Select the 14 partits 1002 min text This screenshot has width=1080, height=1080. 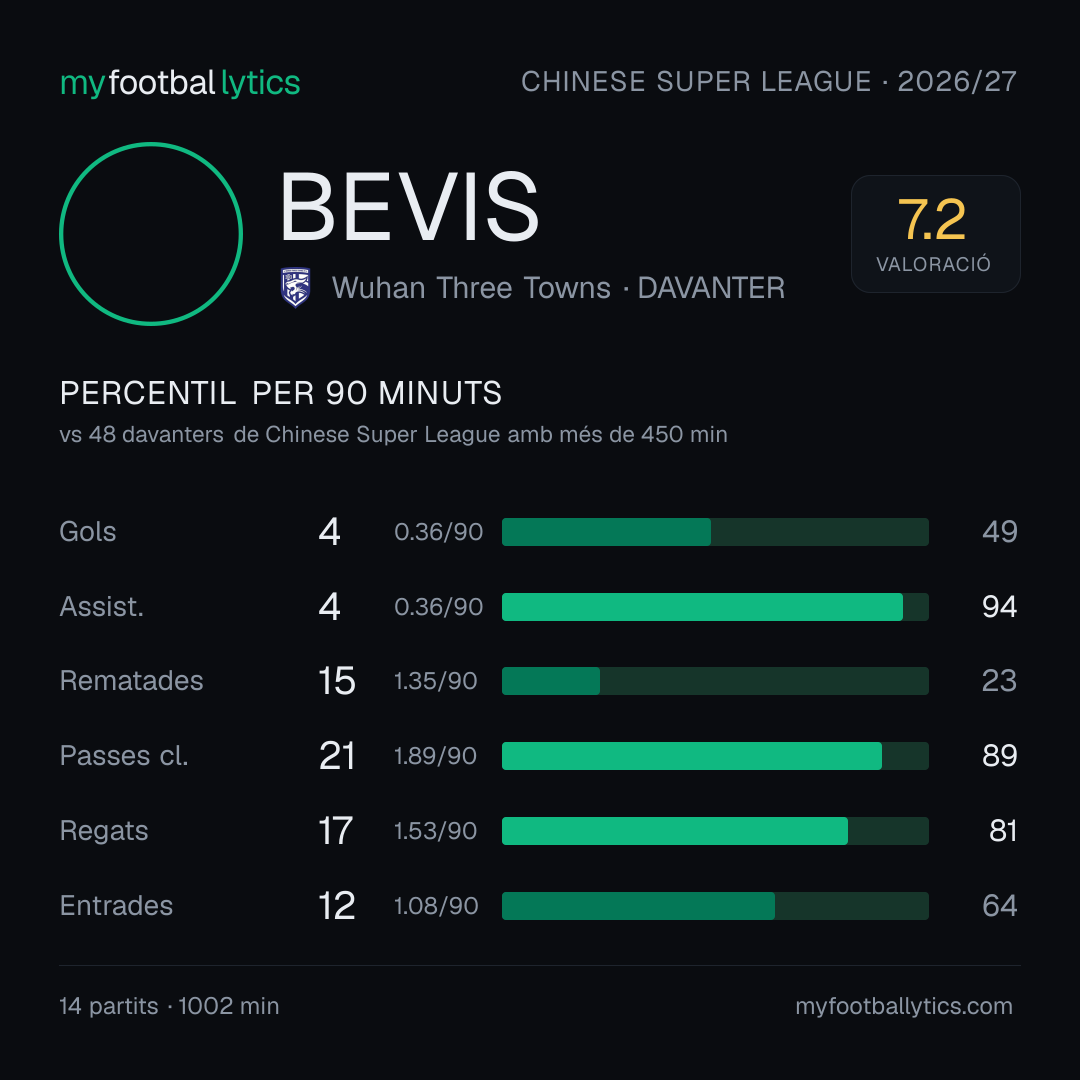point(169,1006)
